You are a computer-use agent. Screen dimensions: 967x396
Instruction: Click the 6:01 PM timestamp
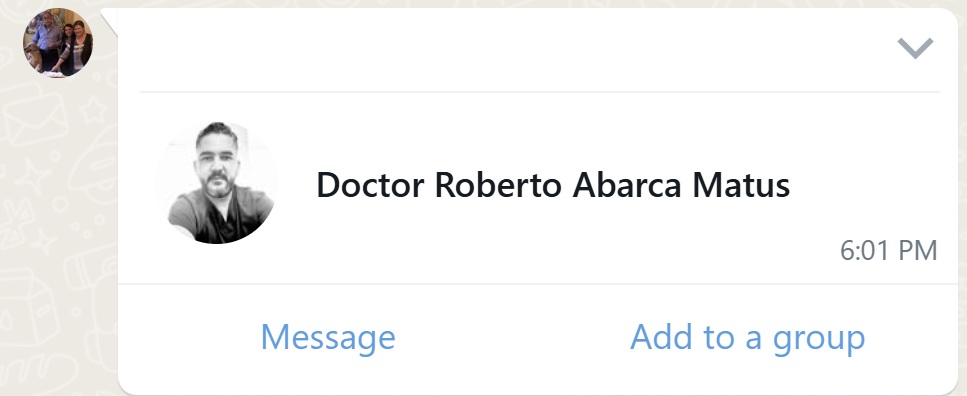[x=888, y=250]
